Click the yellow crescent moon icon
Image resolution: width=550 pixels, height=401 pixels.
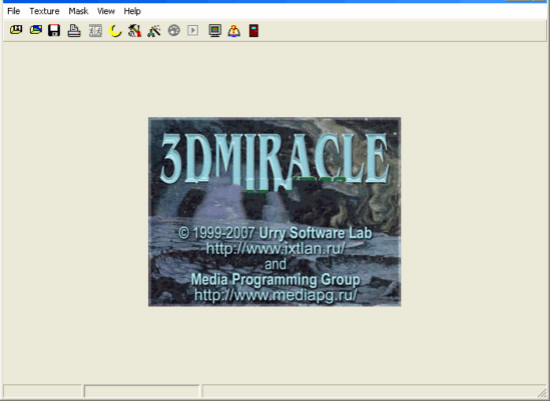pos(115,31)
